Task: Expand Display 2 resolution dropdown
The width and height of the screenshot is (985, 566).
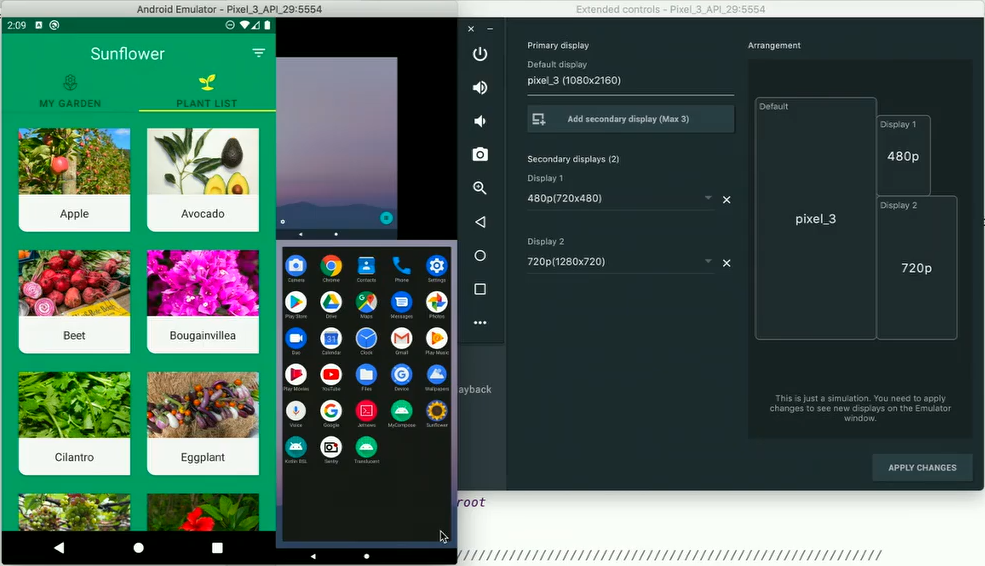Action: 708,261
